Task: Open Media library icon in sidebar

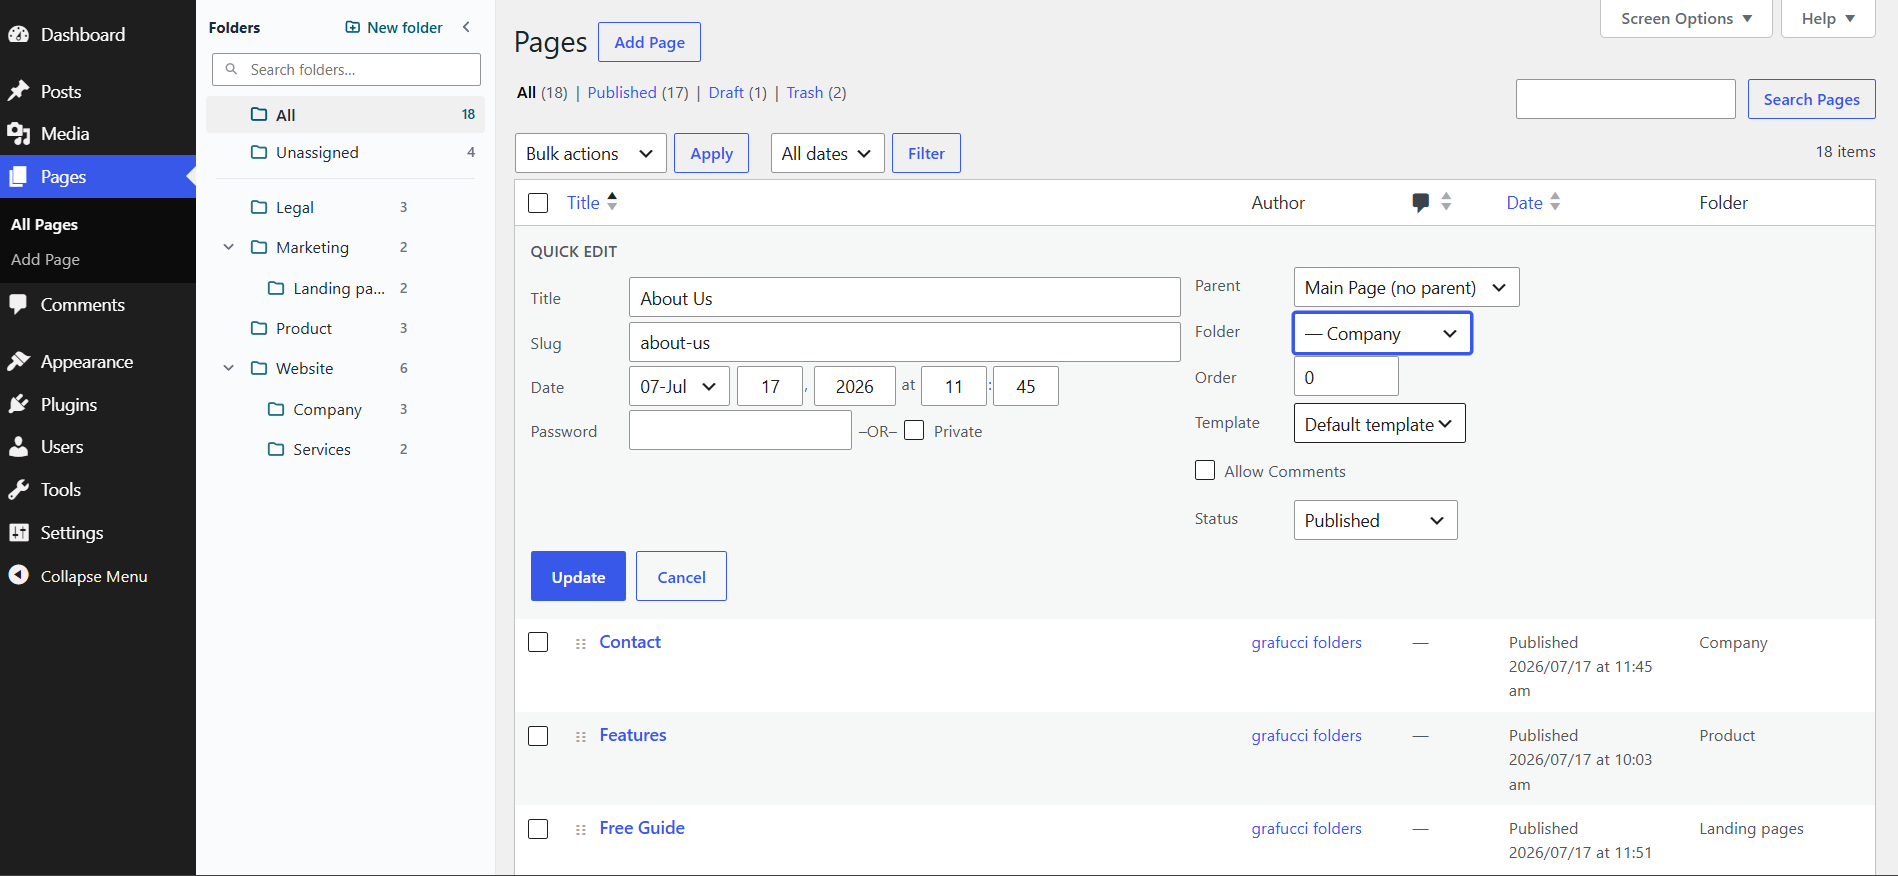Action: tap(19, 134)
